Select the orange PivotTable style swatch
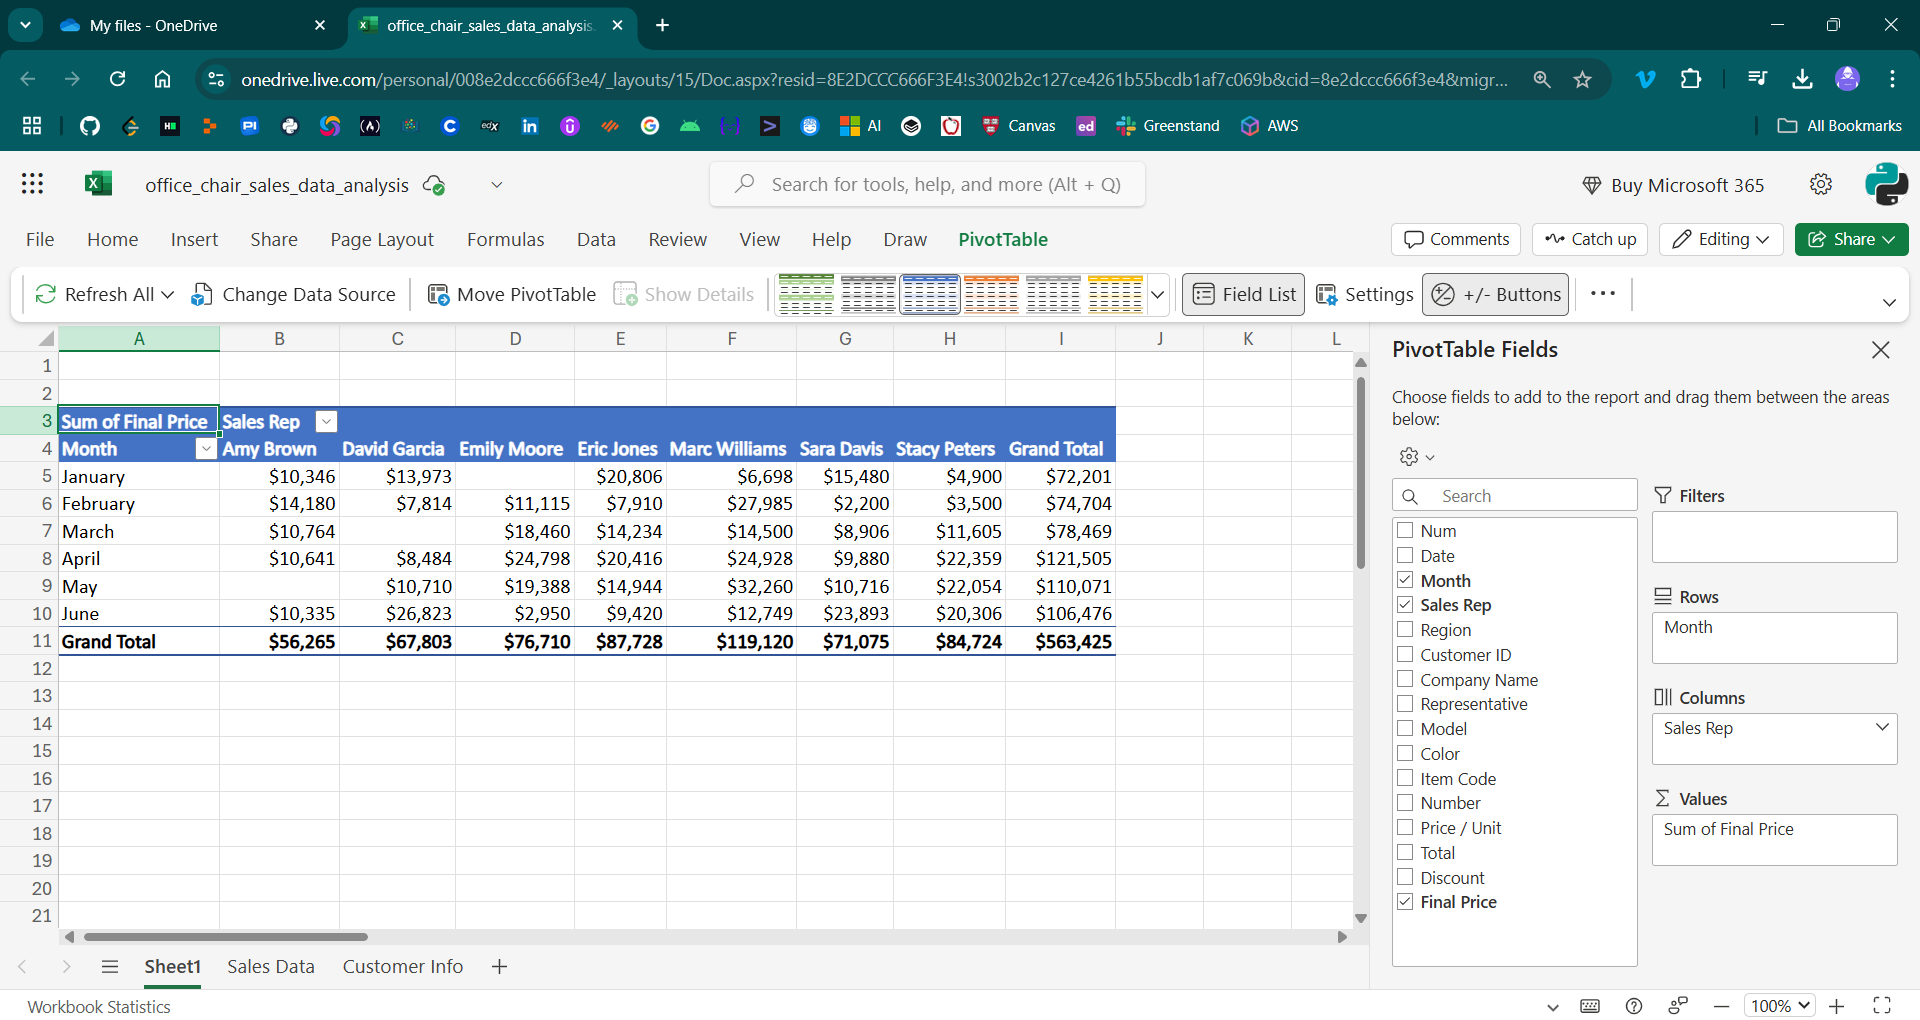The width and height of the screenshot is (1920, 1020). tap(991, 294)
